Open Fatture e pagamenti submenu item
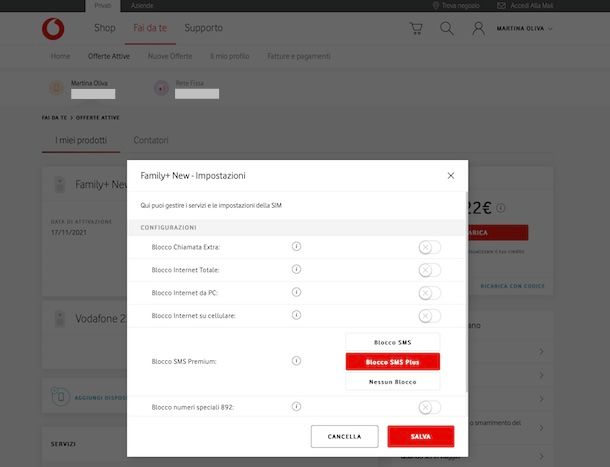This screenshot has height=467, width=610. tap(299, 56)
